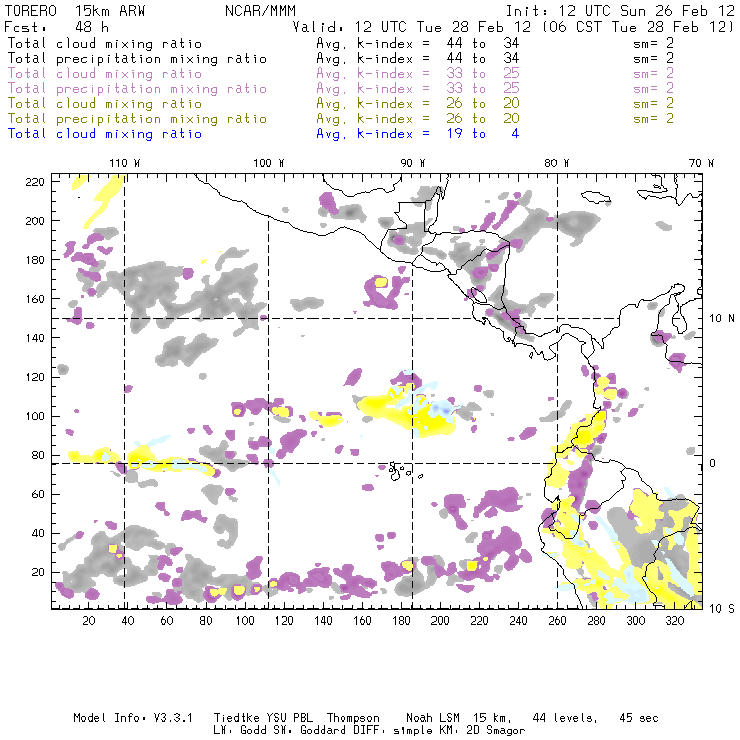The width and height of the screenshot is (740, 740).
Task: Click the '80 W' longitude label
Action: click(x=557, y=163)
